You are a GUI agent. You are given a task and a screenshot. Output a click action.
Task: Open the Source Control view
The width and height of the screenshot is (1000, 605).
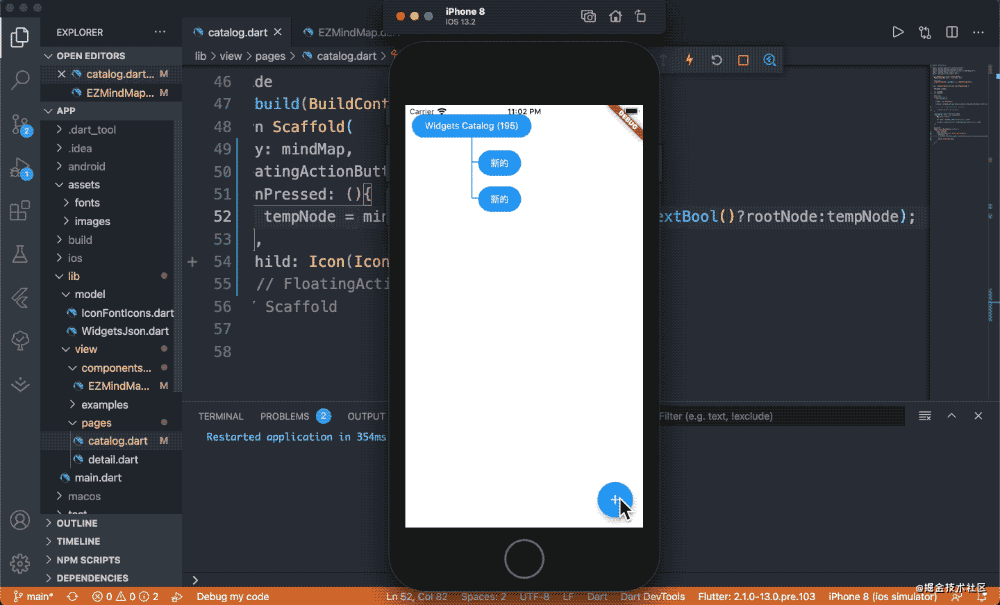click(x=20, y=124)
